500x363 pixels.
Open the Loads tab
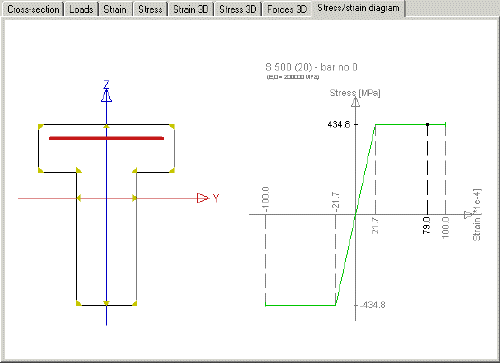coord(81,9)
